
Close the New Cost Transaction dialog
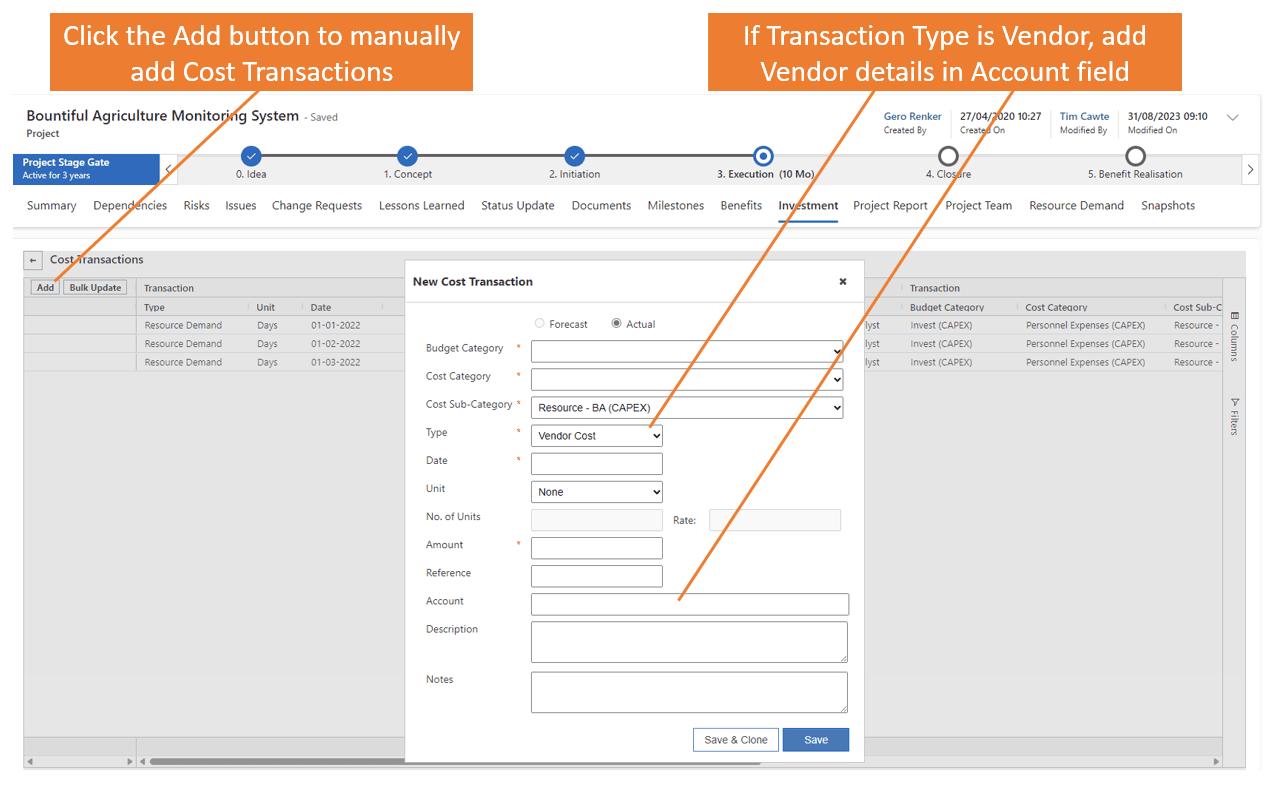842,282
